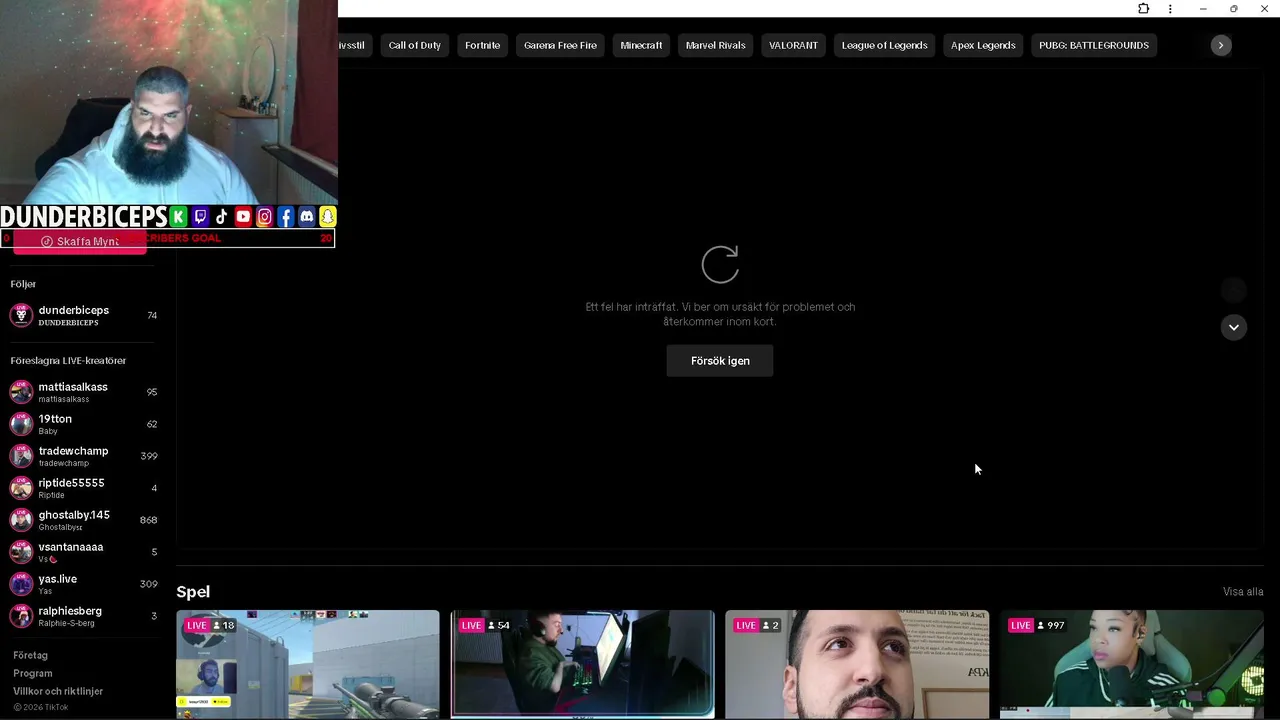Click the DUNDERBICEPS overlay name text
Image resolution: width=1280 pixels, height=720 pixels.
tap(83, 217)
